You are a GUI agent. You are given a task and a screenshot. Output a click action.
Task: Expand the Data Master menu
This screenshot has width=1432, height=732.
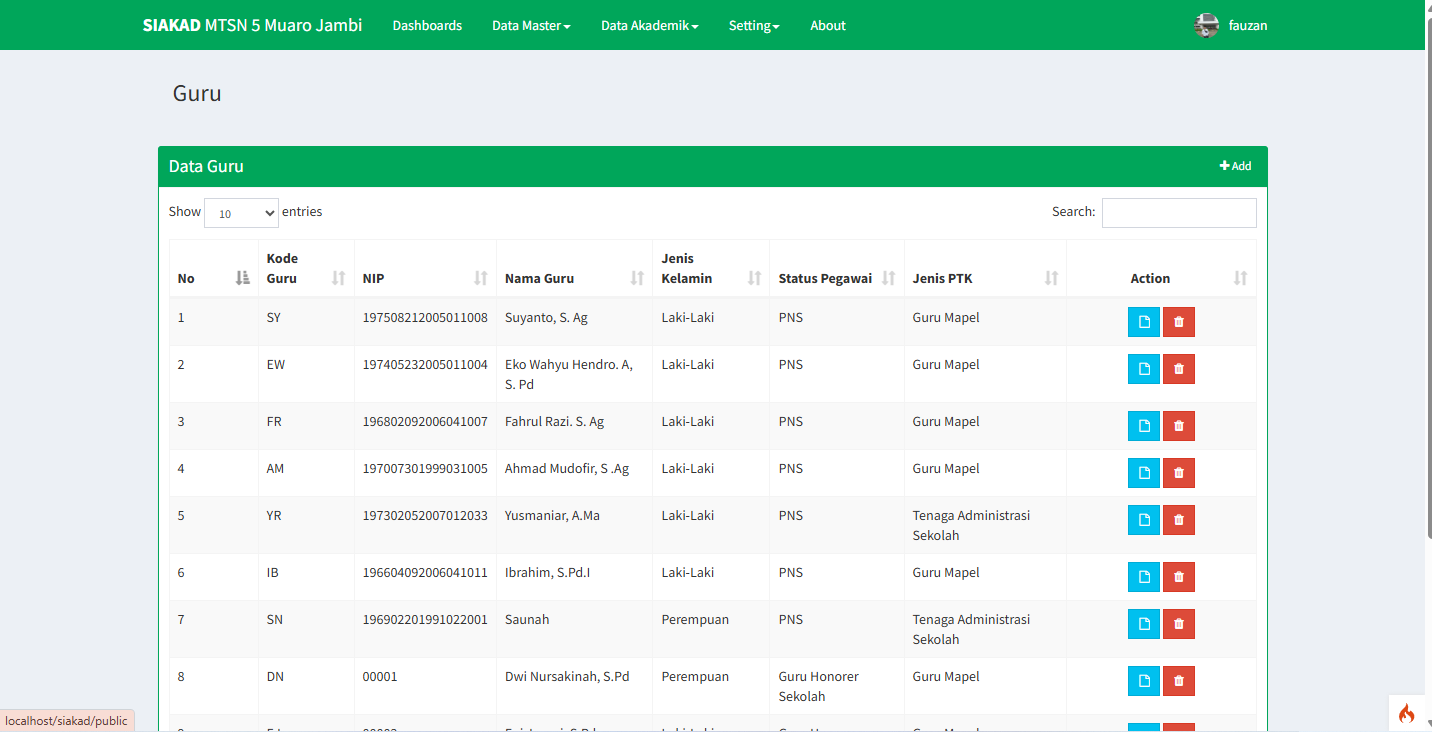pos(531,26)
